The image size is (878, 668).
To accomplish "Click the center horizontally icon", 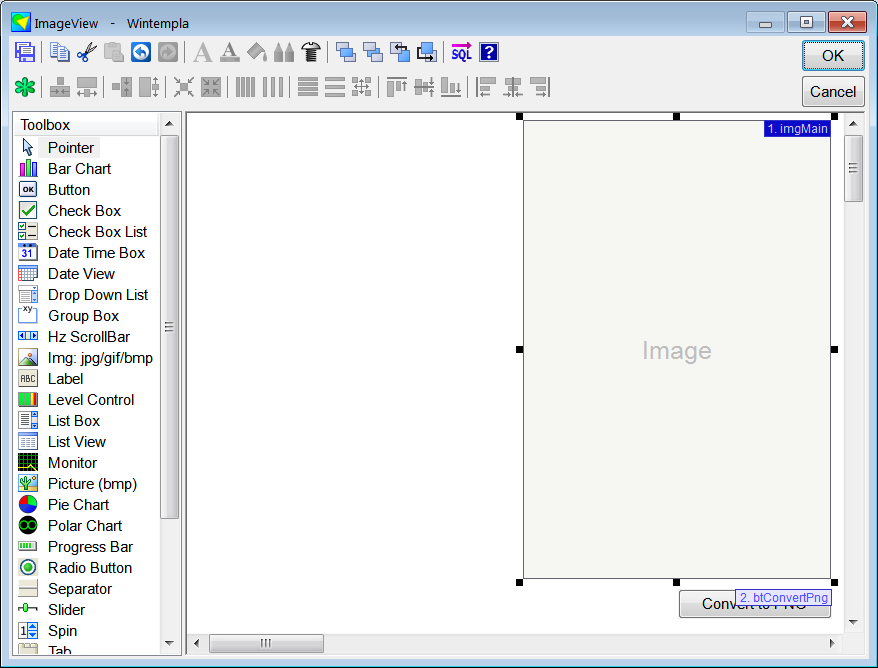I will [x=60, y=87].
